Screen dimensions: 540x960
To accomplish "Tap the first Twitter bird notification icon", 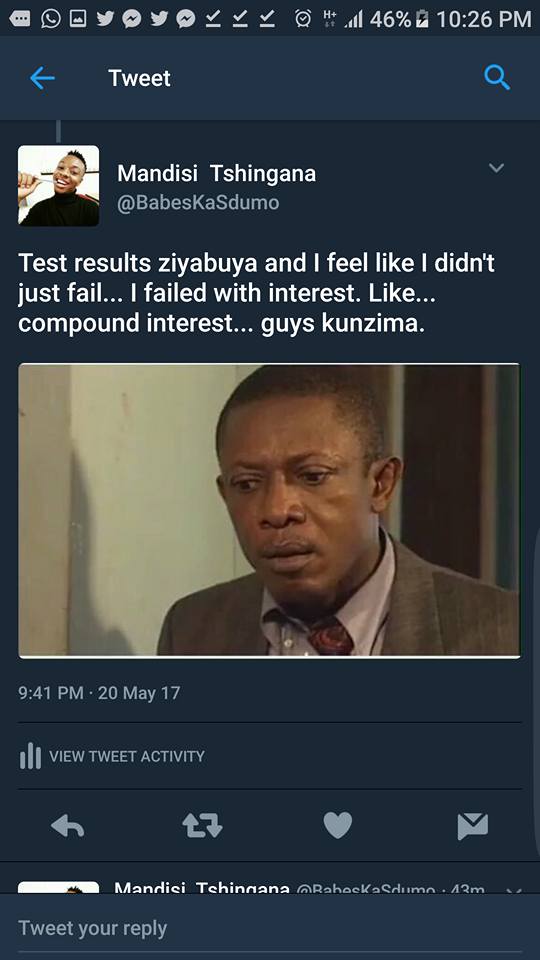I will tap(105, 19).
